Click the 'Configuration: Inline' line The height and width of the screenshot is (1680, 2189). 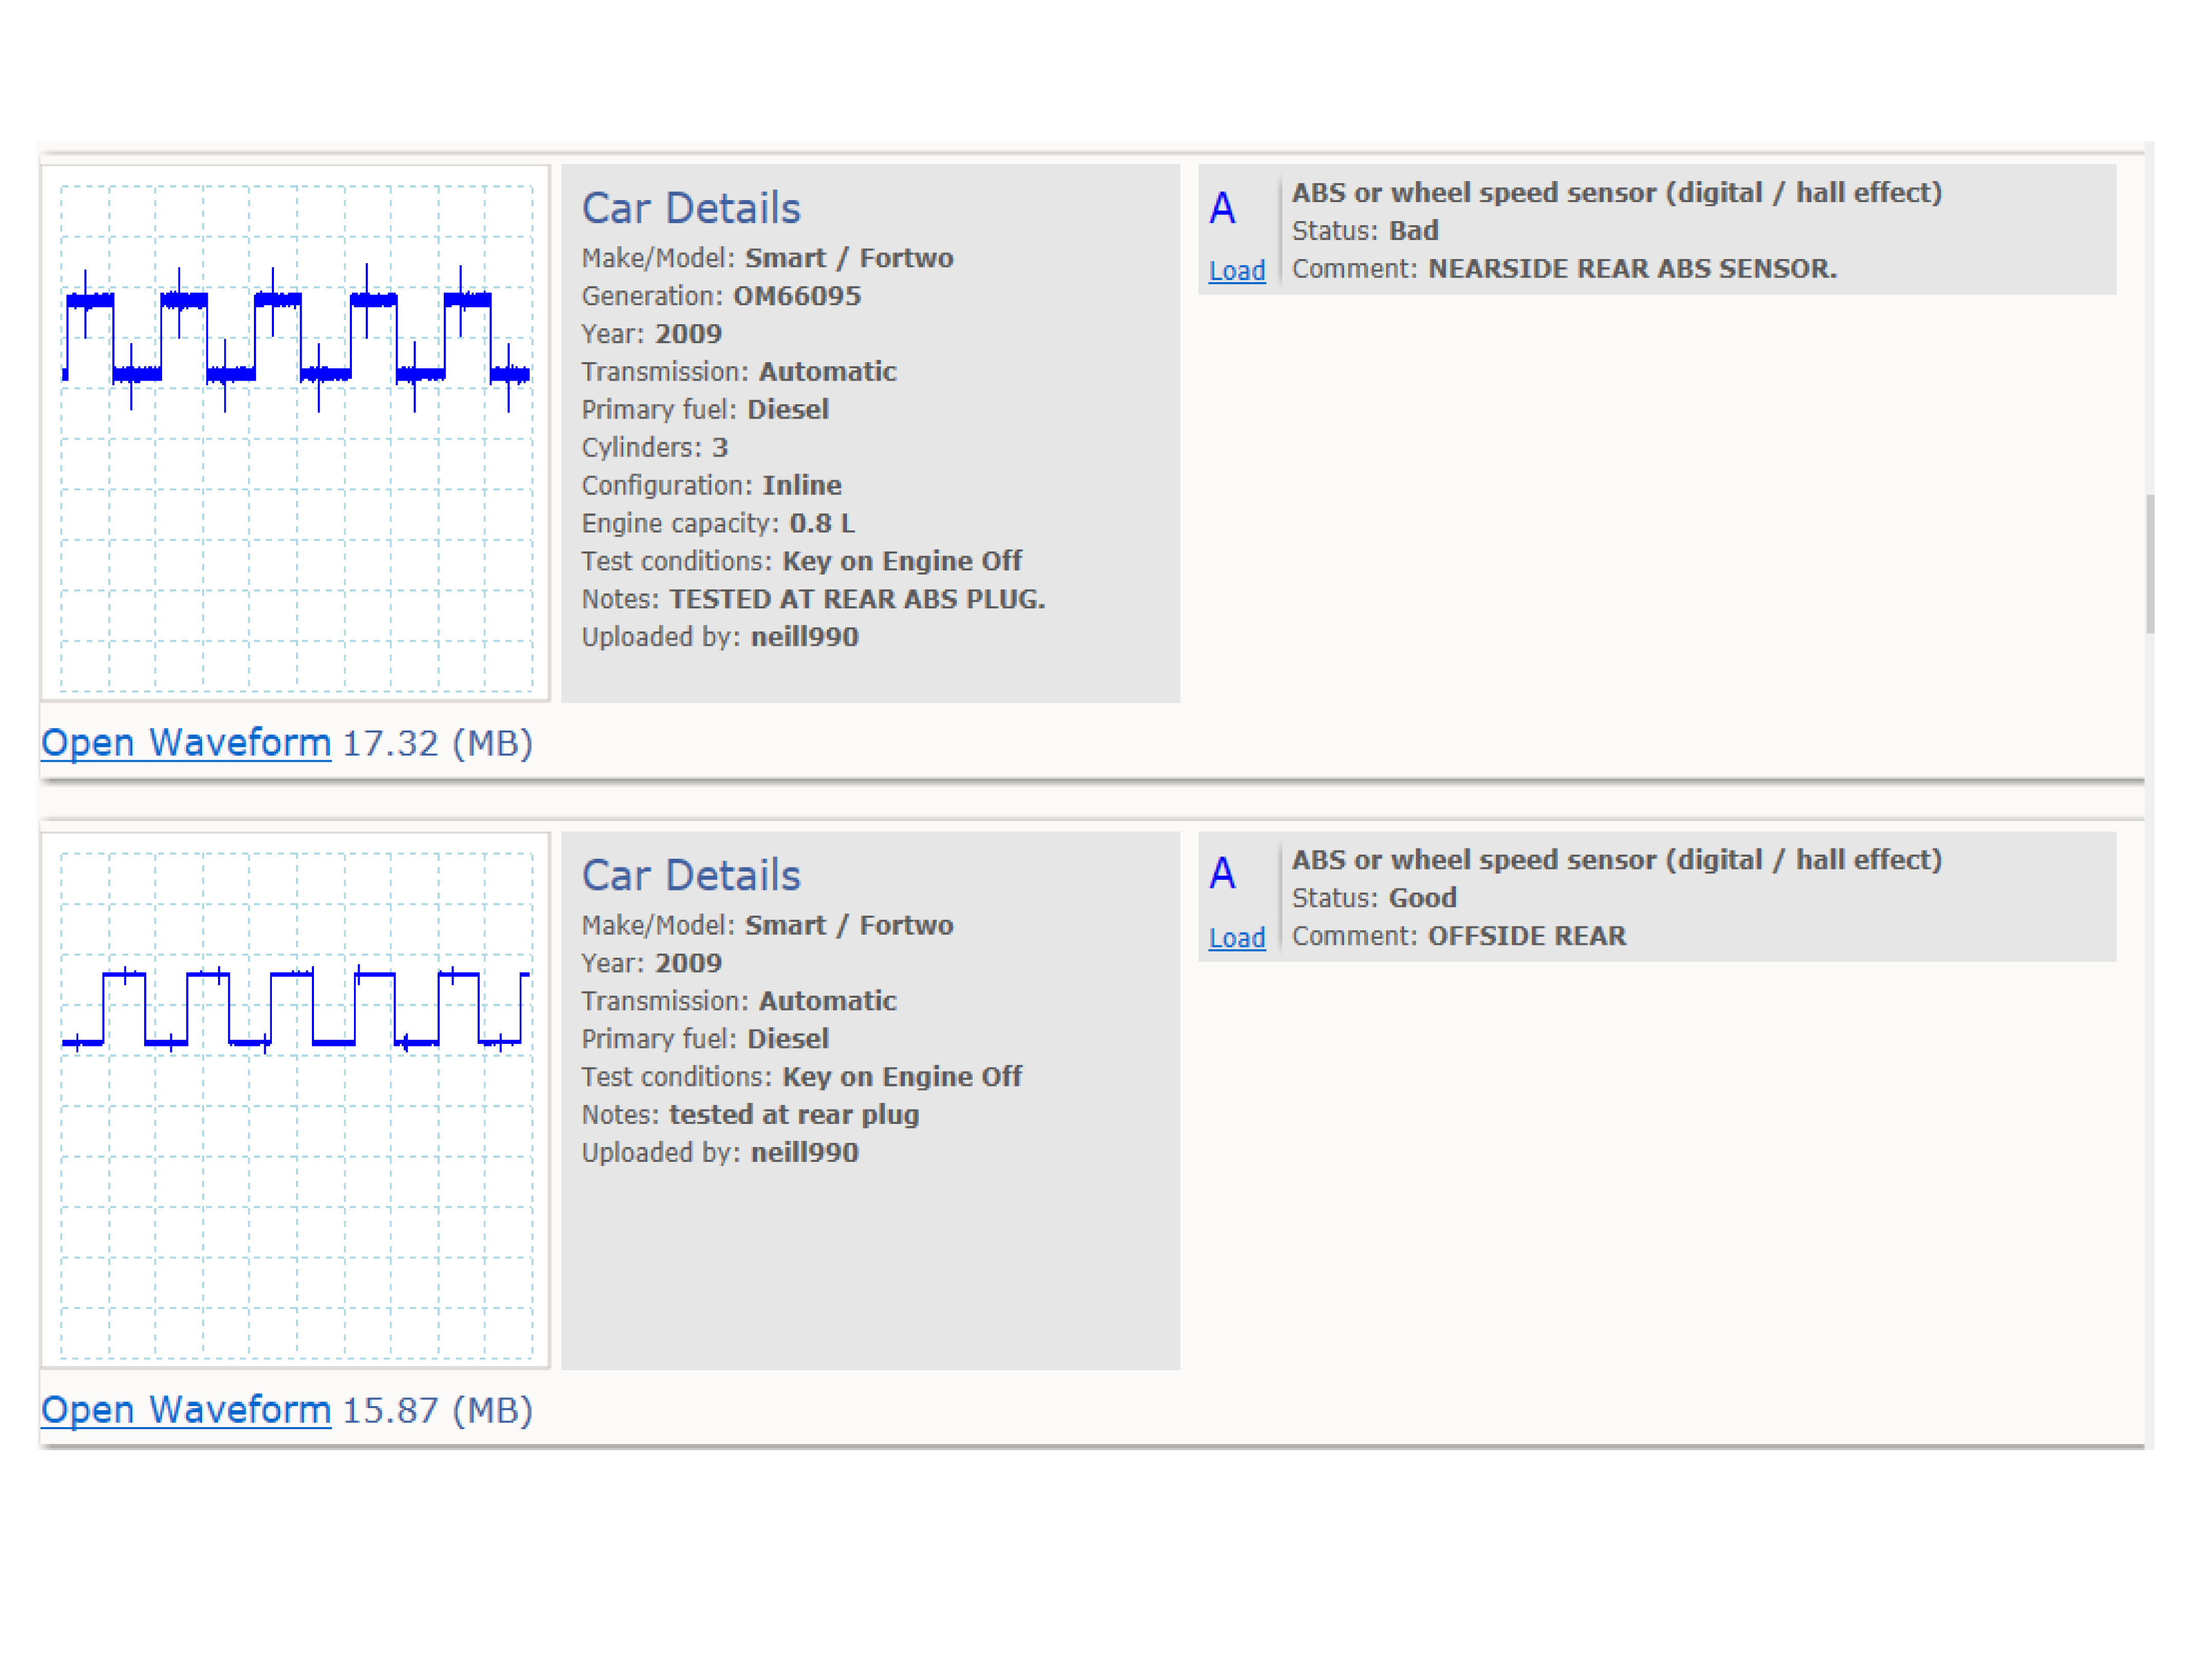click(x=711, y=486)
